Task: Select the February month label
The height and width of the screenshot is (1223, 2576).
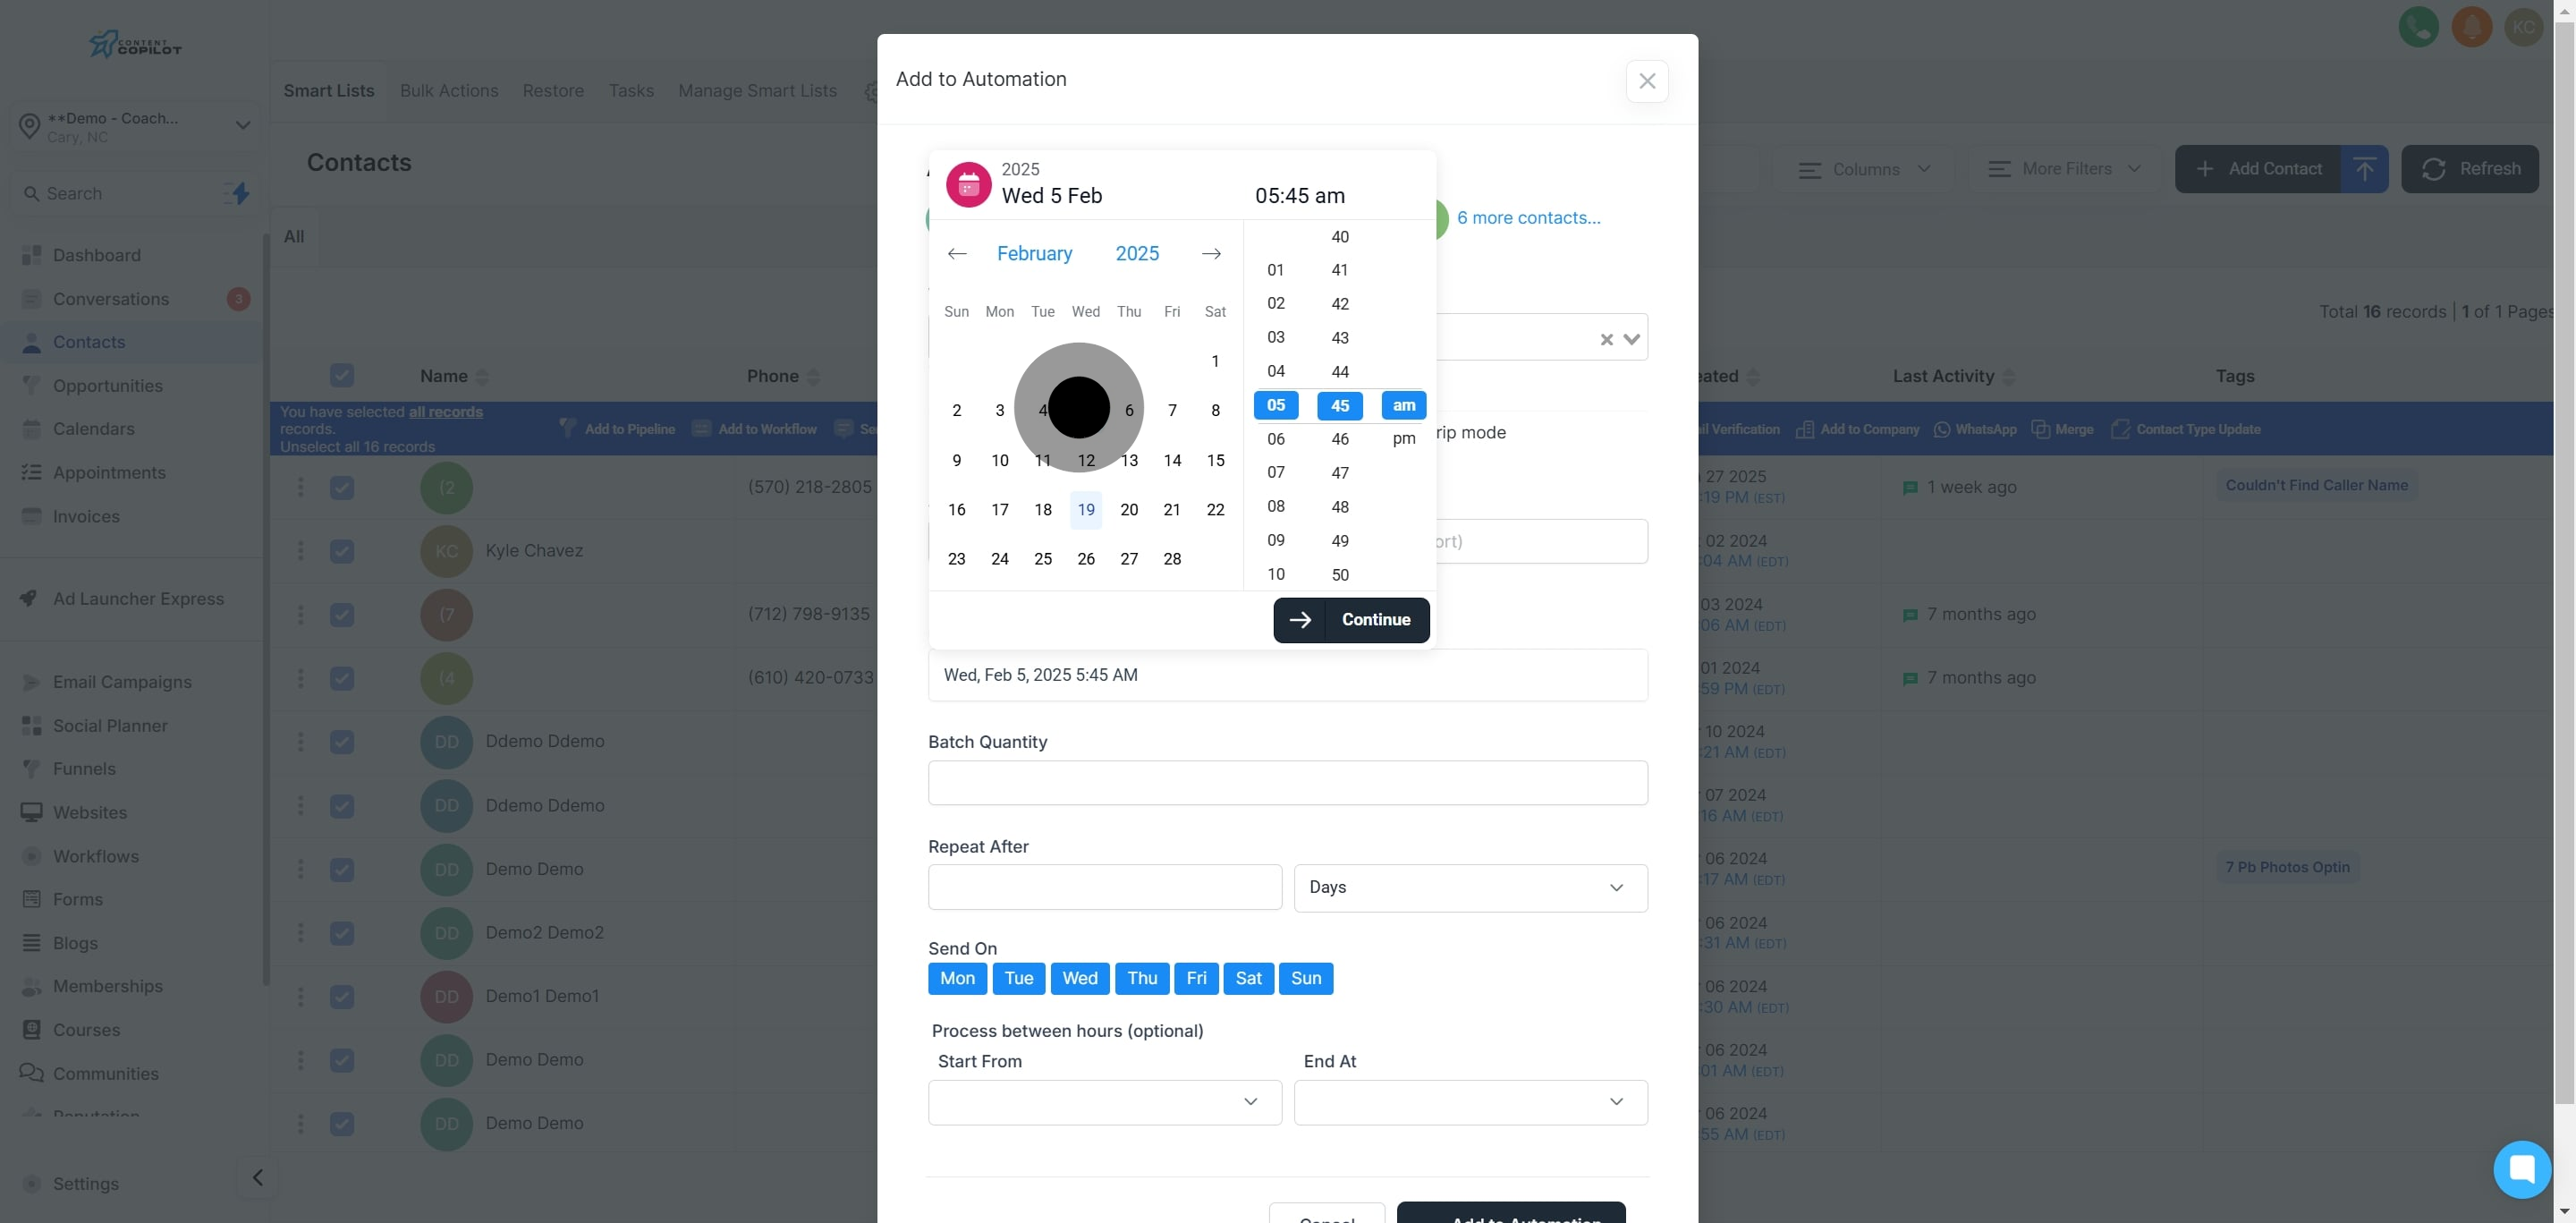Action: [1034, 254]
